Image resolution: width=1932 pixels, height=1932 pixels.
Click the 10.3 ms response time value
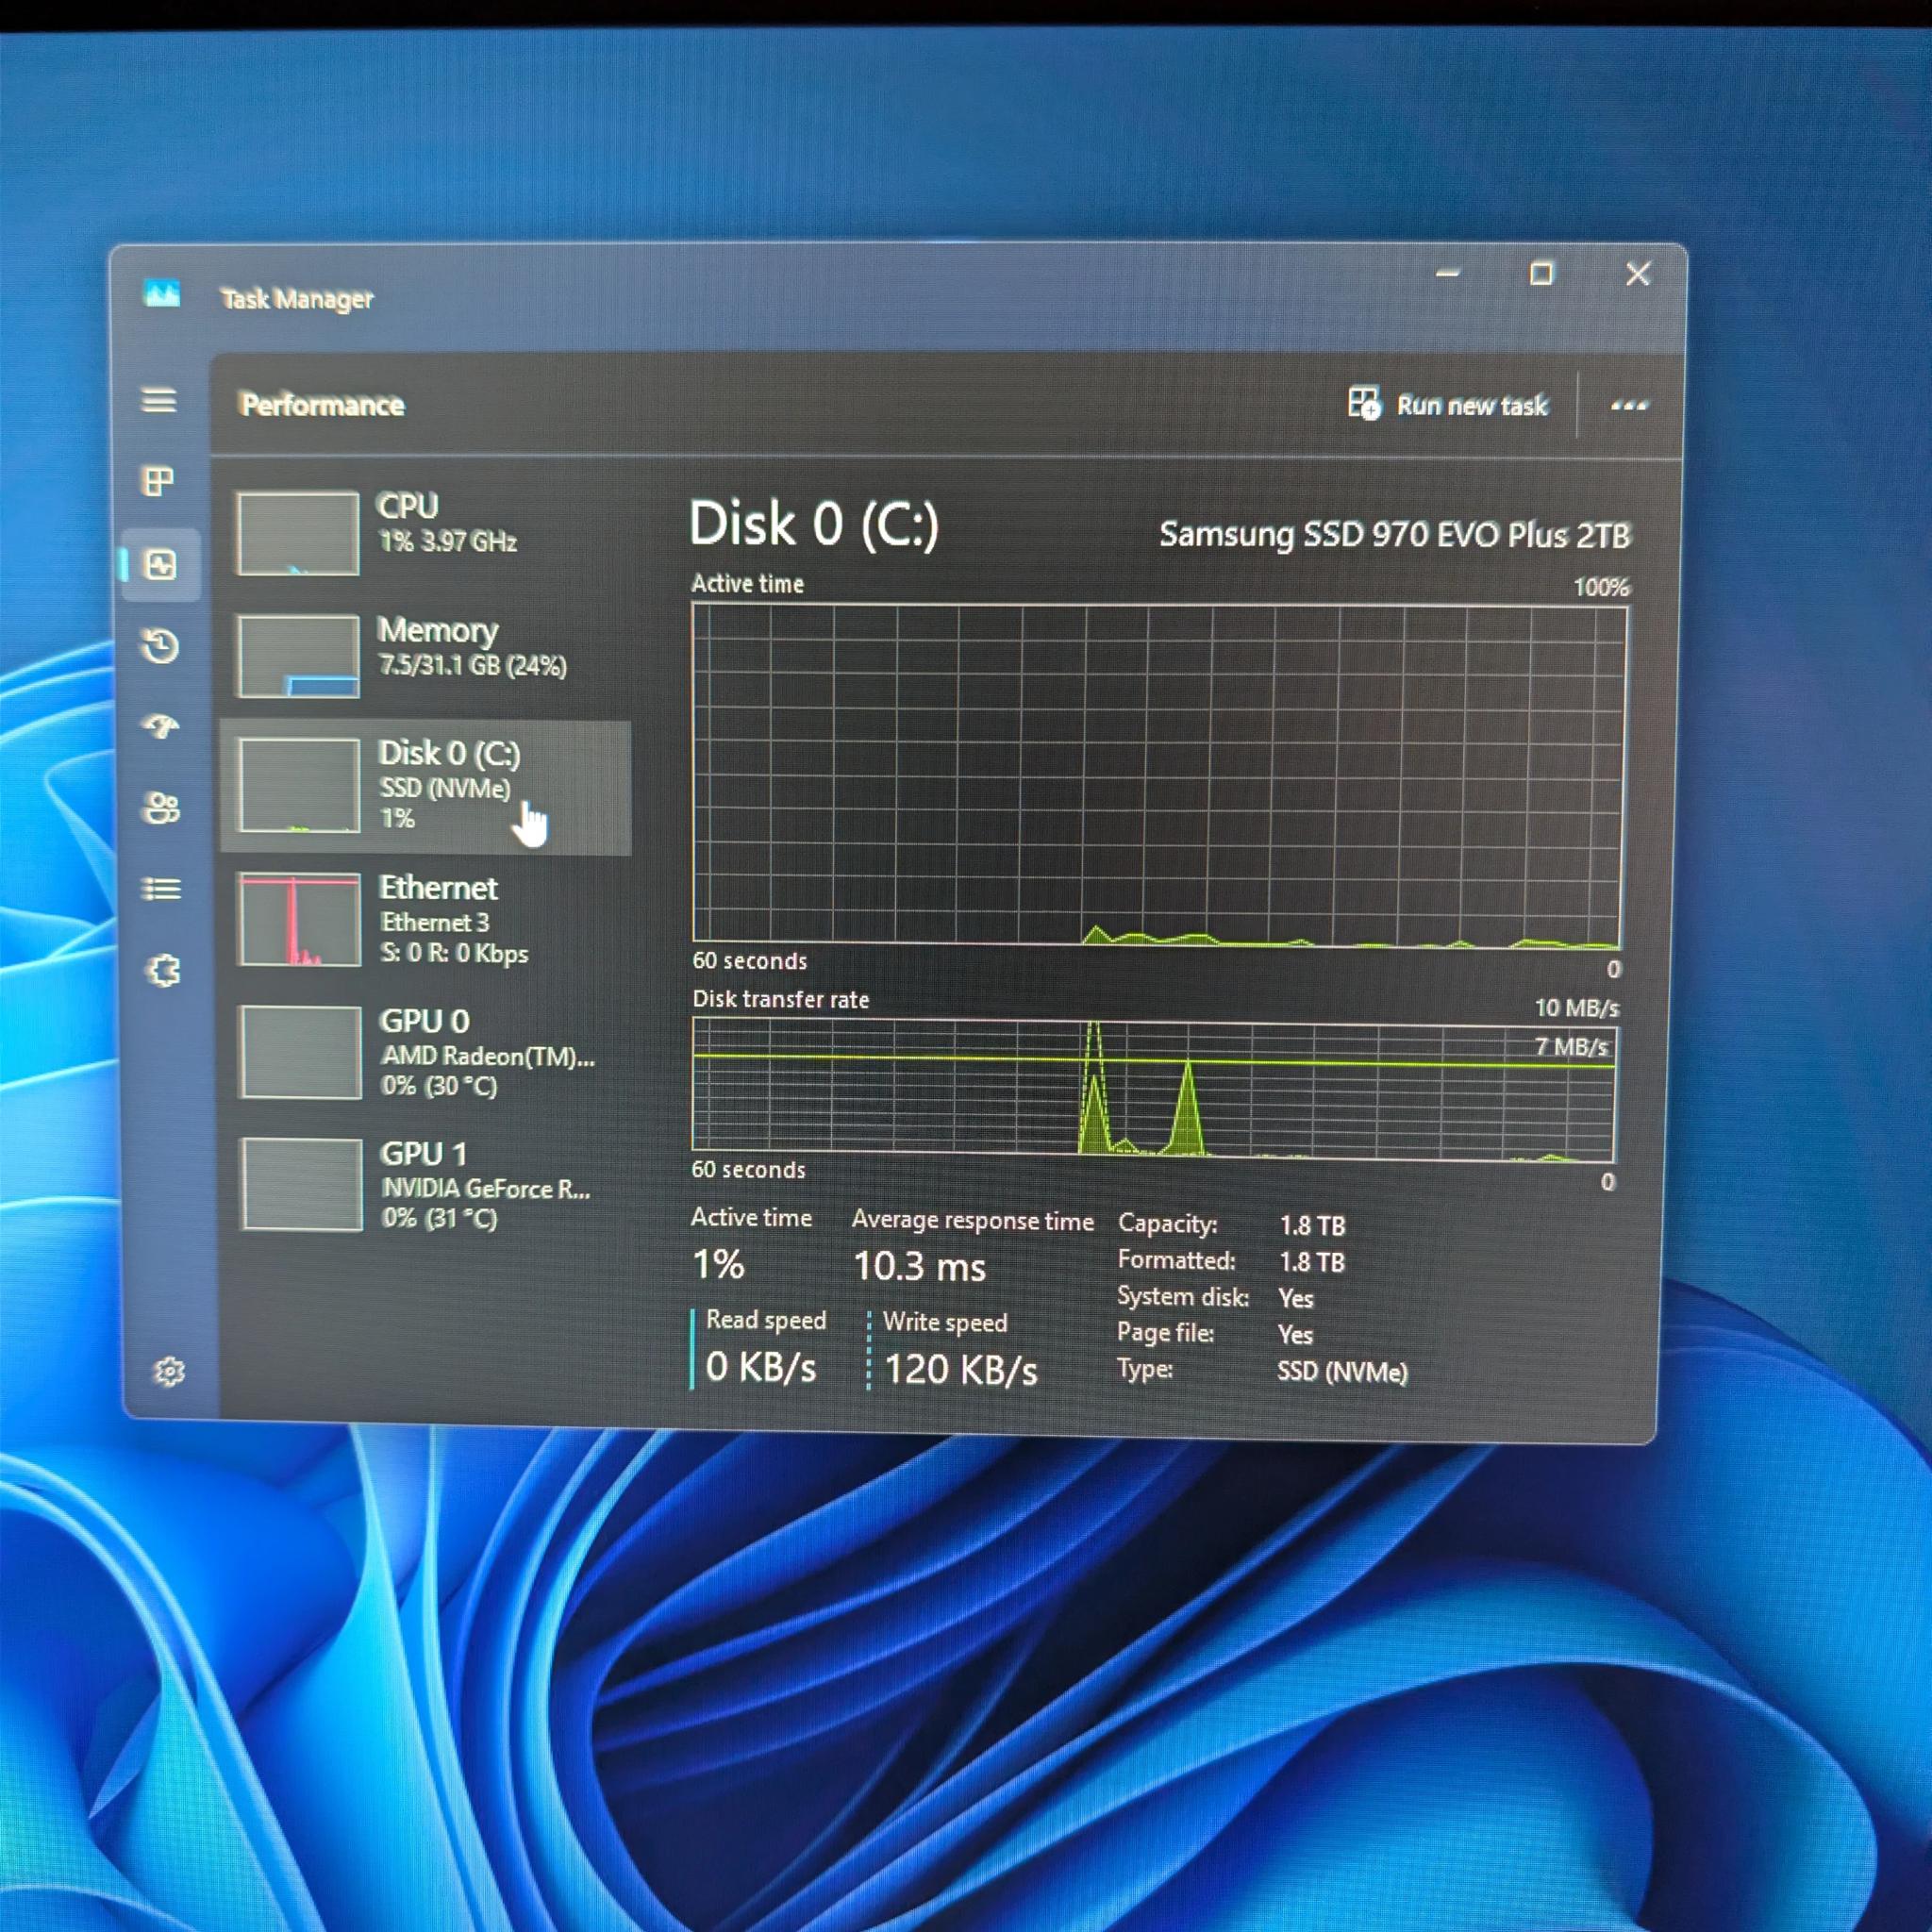(x=919, y=1267)
